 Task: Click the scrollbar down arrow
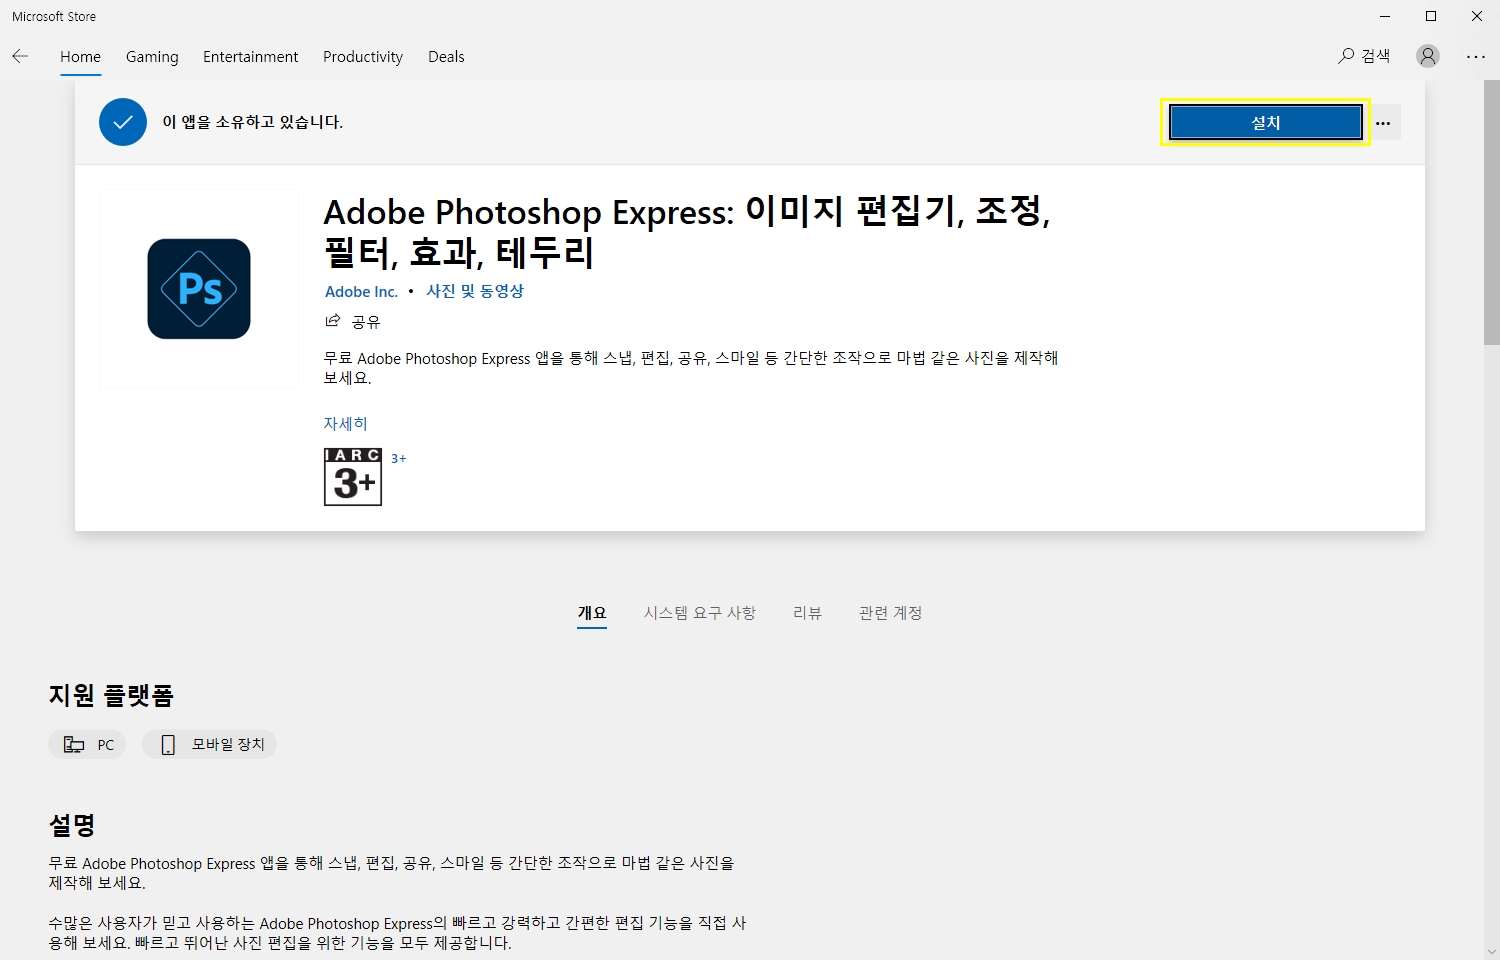pos(1491,951)
